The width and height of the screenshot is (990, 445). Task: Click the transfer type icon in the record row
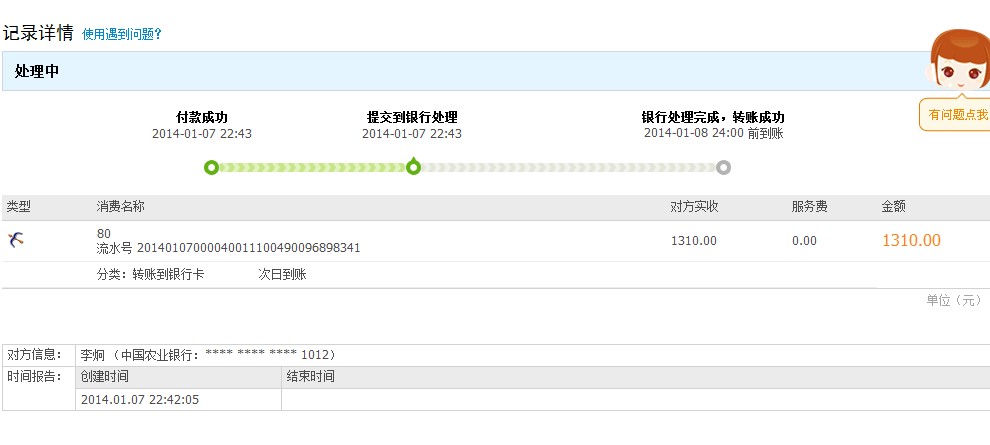16,239
